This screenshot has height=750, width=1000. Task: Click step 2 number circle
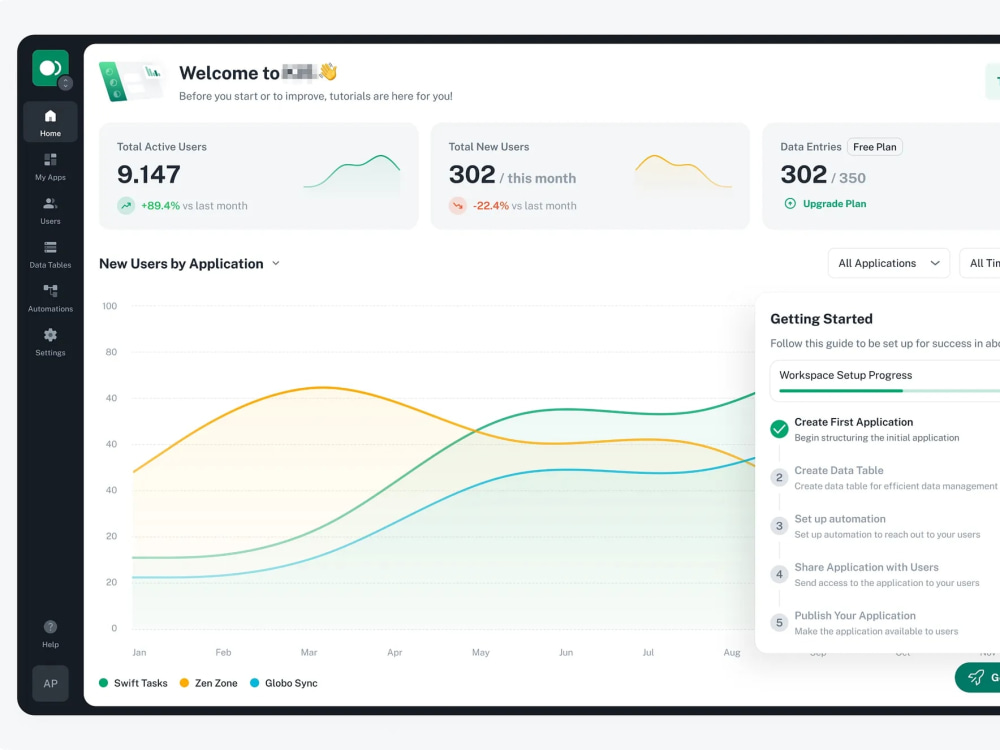[779, 478]
